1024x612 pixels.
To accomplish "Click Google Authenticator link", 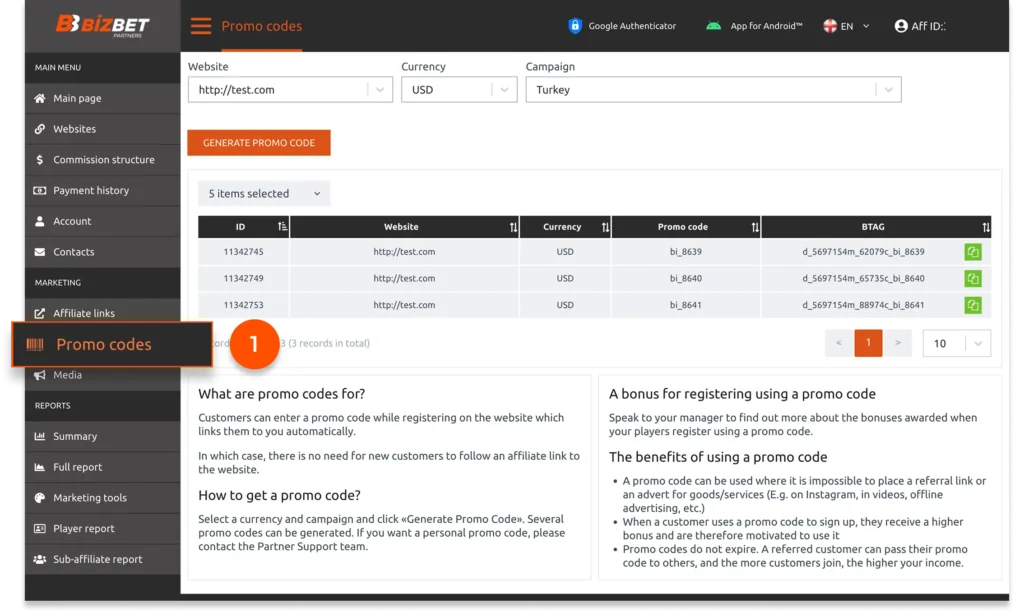I will 632,26.
